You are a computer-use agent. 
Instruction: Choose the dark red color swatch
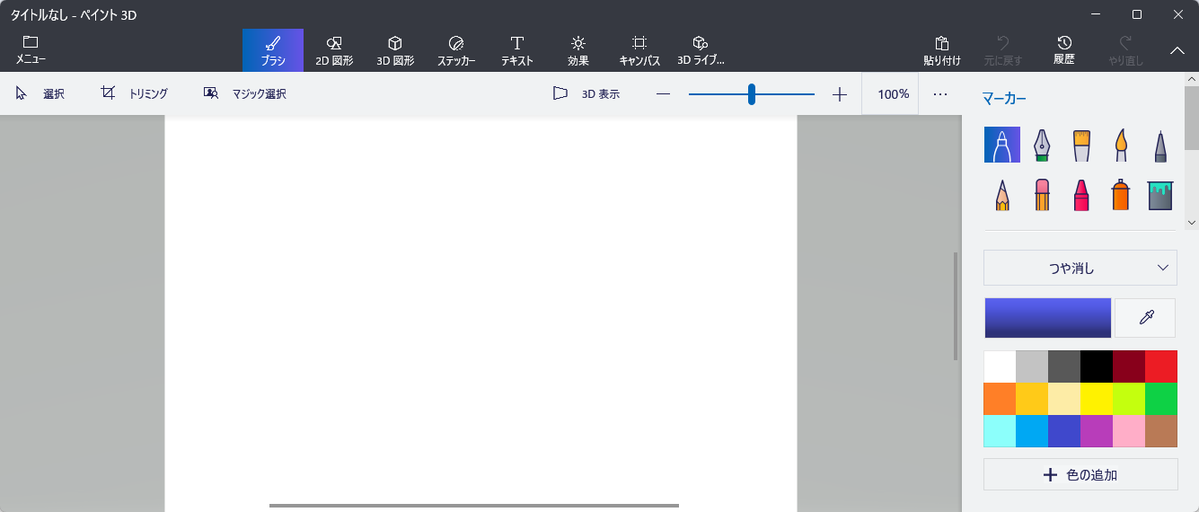1129,366
